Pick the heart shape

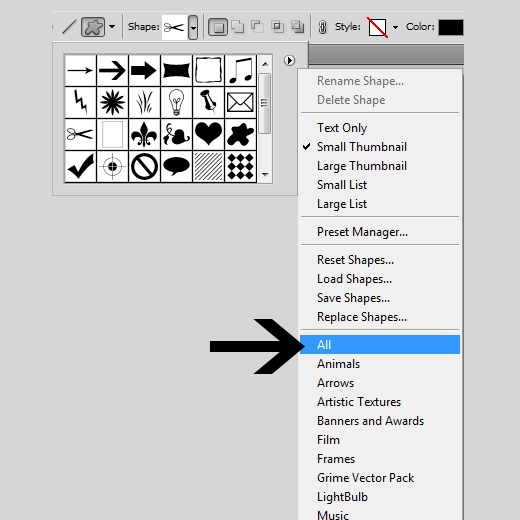click(x=208, y=134)
